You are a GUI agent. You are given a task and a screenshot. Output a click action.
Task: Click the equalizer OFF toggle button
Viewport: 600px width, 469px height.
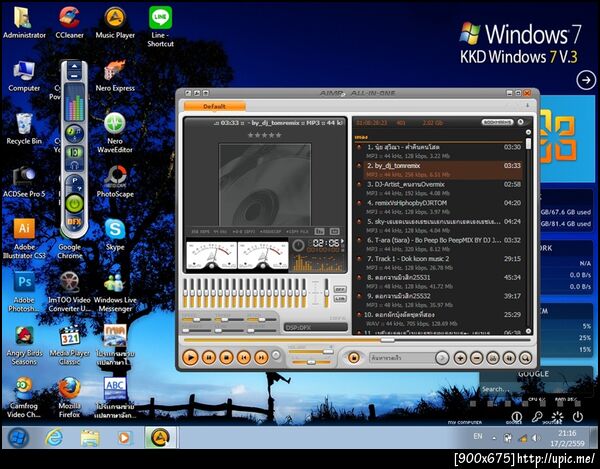pos(340,289)
